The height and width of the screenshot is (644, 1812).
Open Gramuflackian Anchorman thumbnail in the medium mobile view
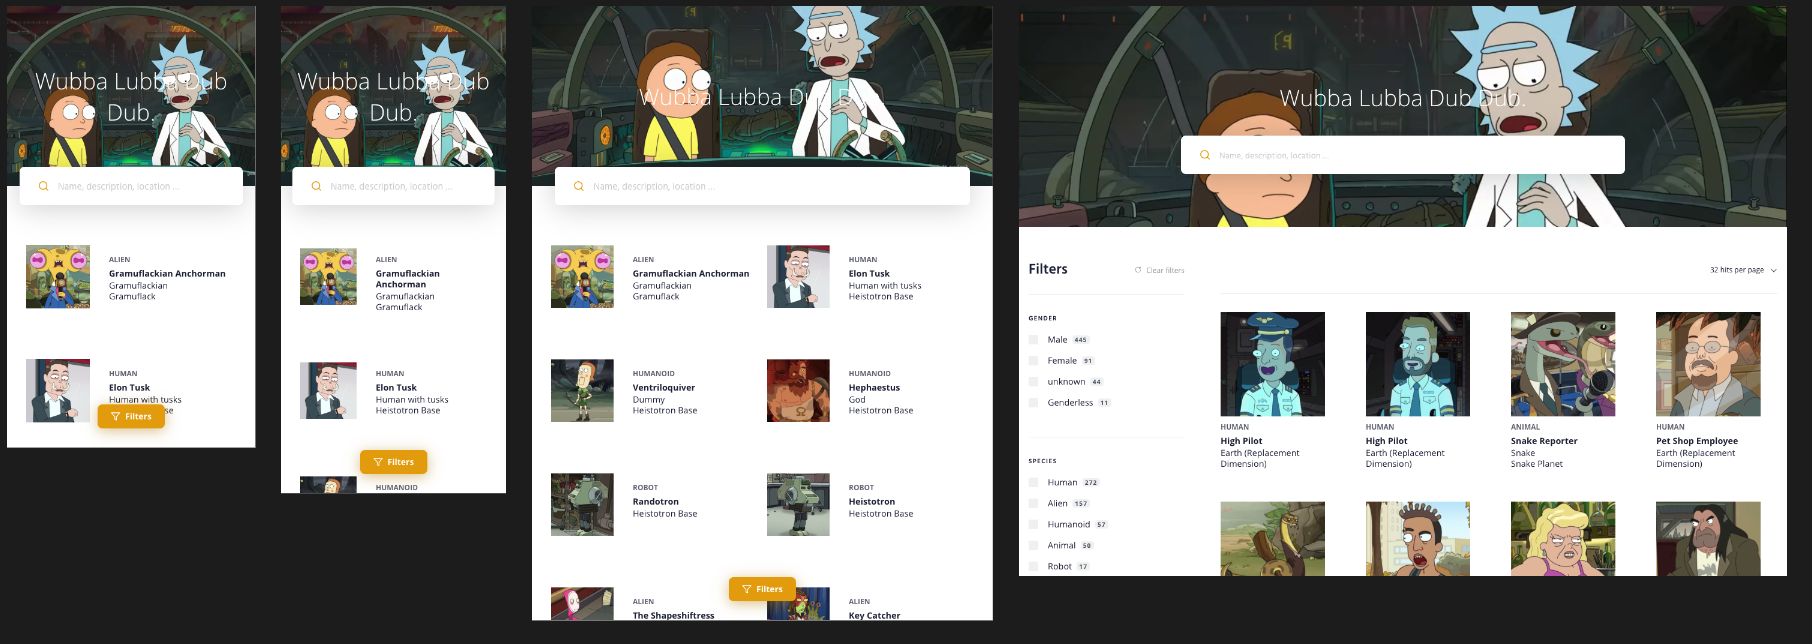tap(328, 277)
